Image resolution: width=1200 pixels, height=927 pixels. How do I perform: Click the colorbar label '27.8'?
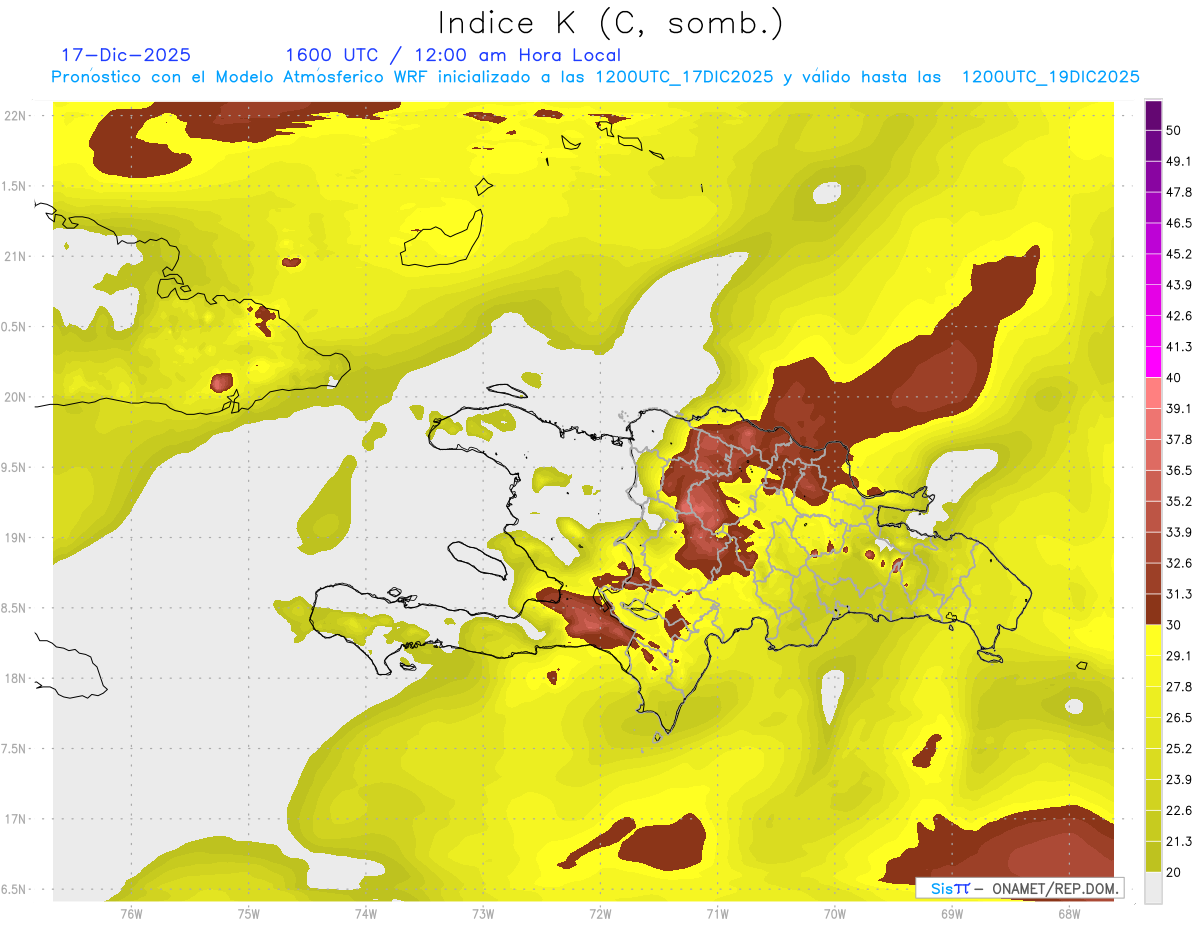[x=1179, y=687]
